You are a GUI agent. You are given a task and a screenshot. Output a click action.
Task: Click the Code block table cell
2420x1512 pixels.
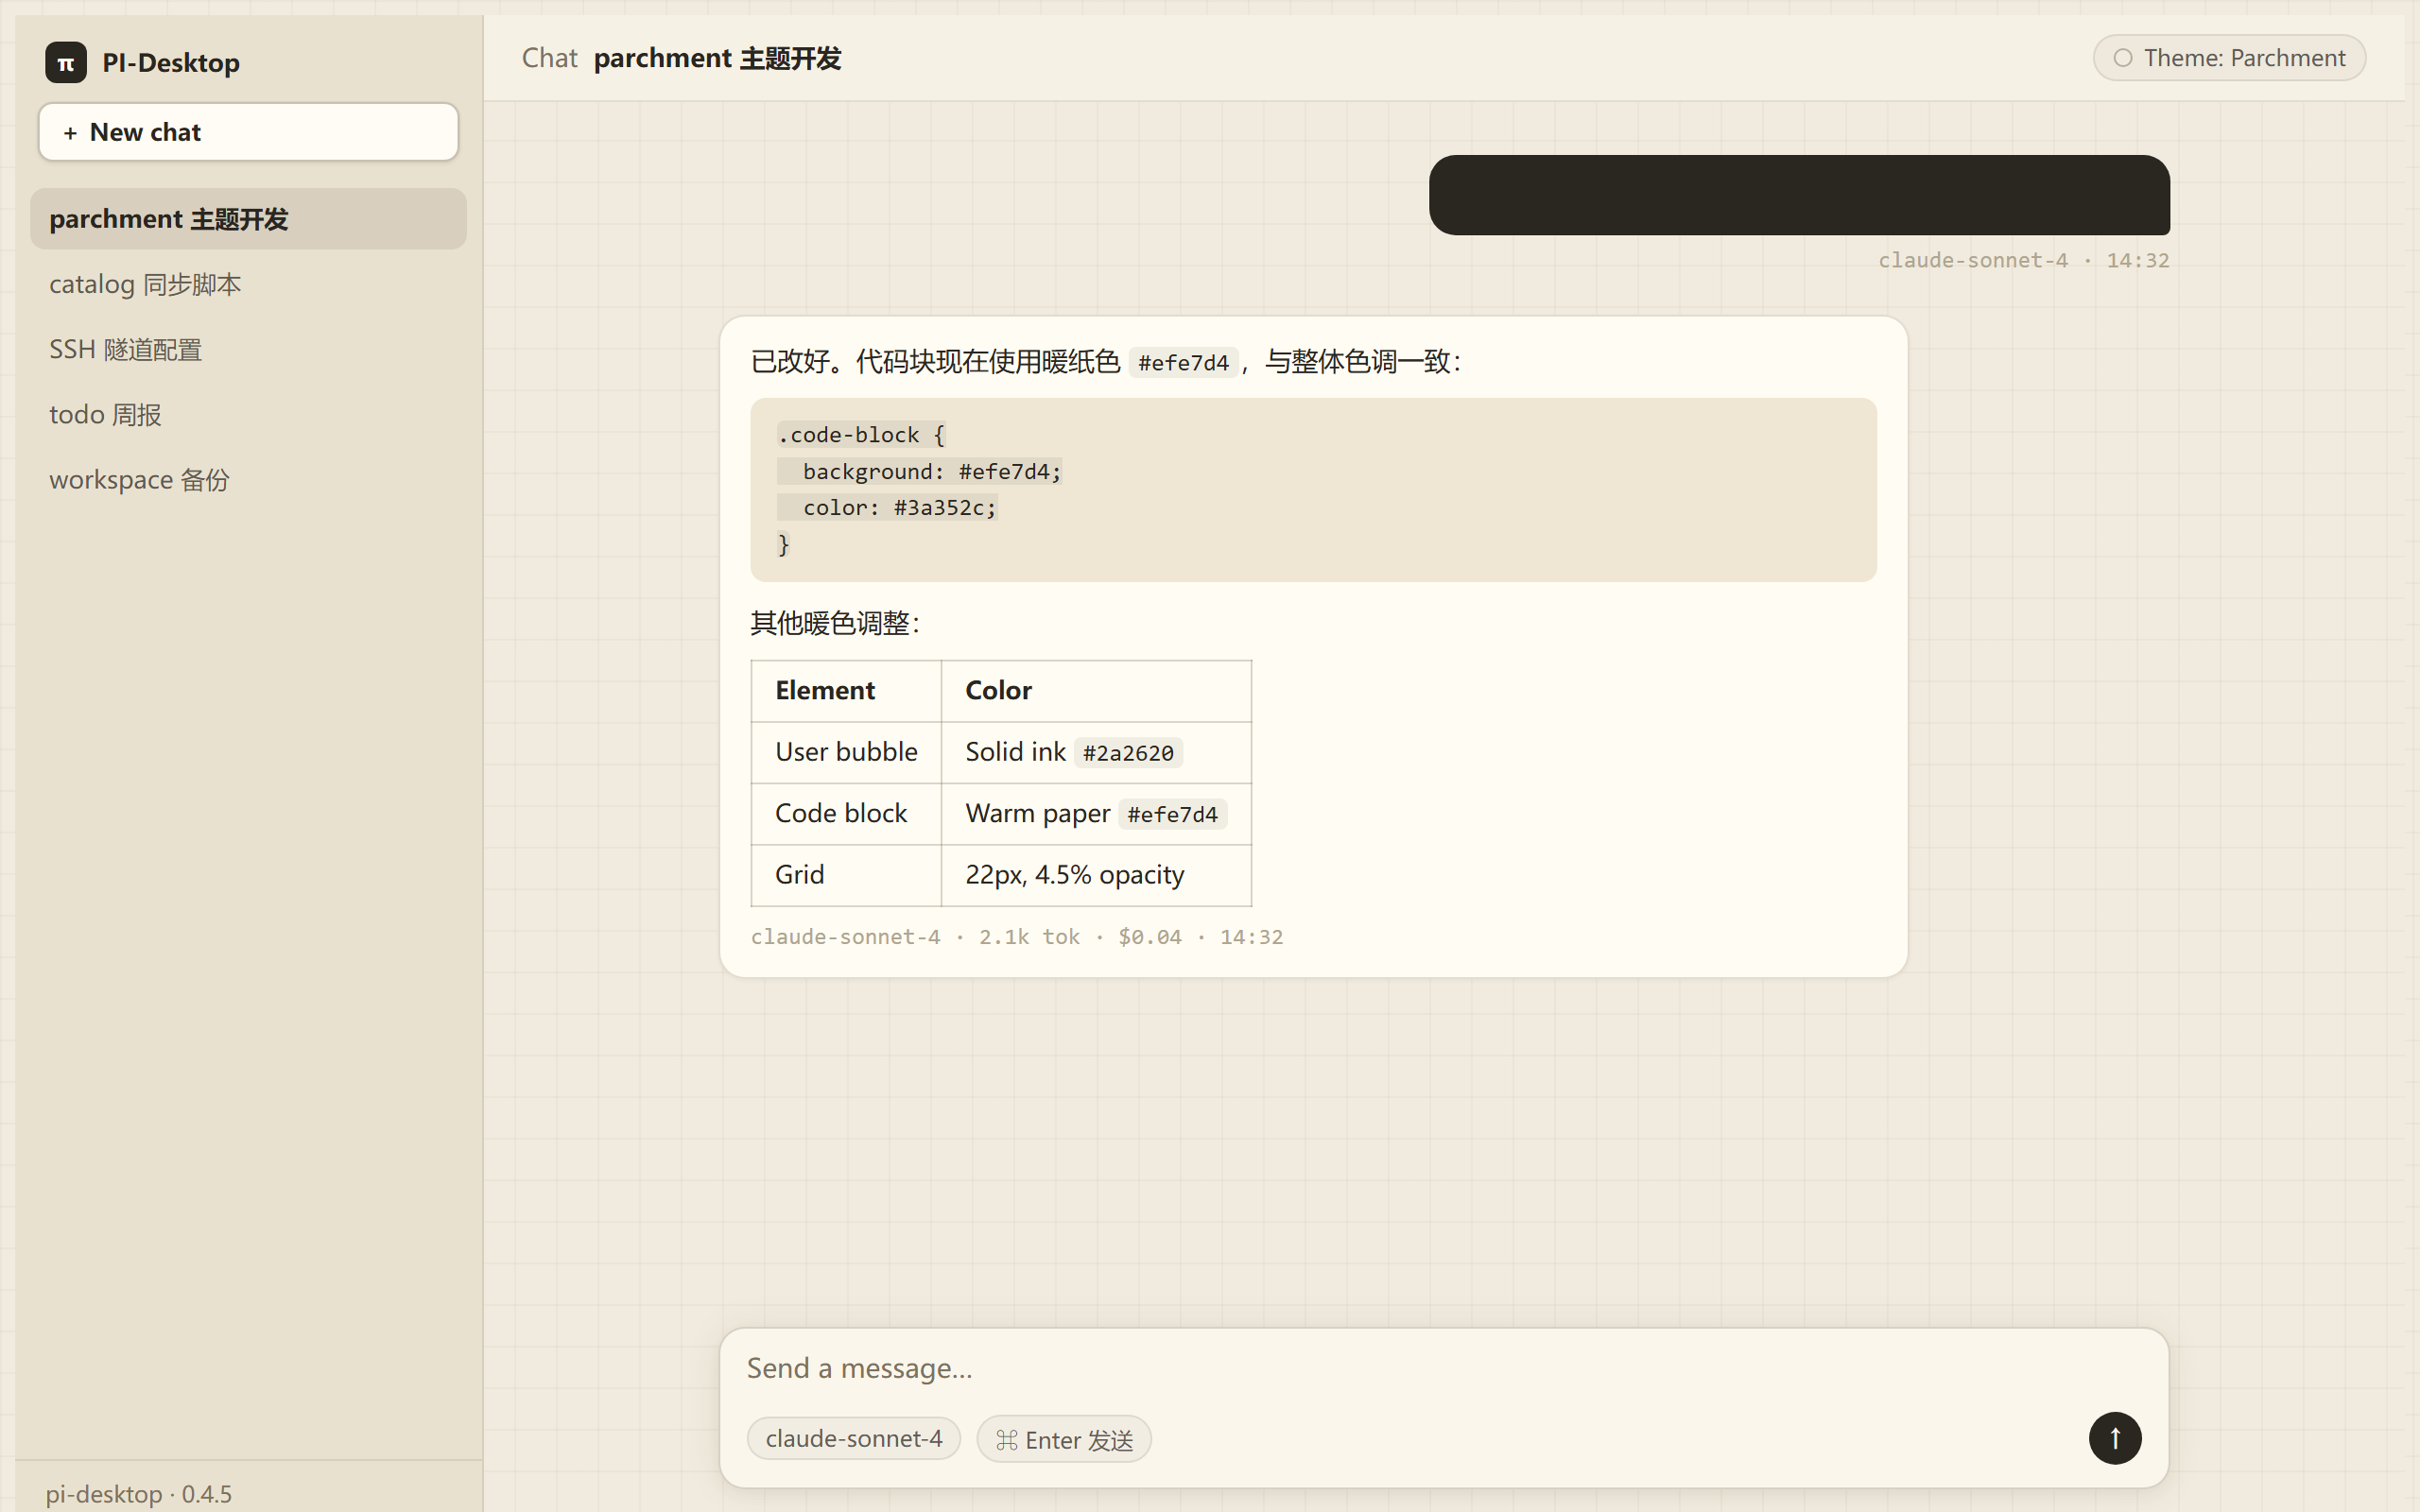[x=846, y=814]
